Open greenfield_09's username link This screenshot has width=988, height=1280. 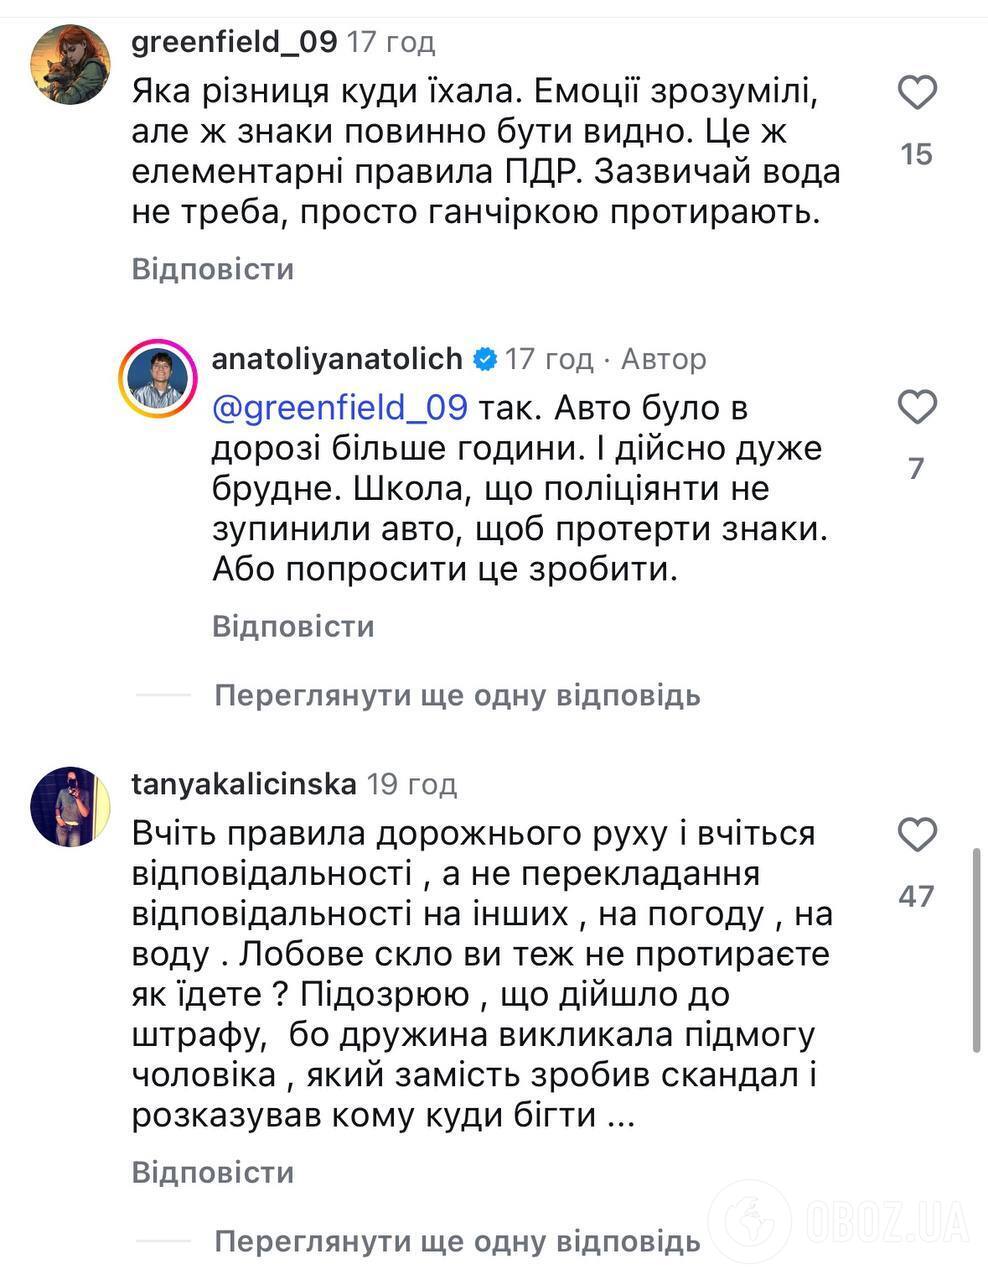click(232, 41)
